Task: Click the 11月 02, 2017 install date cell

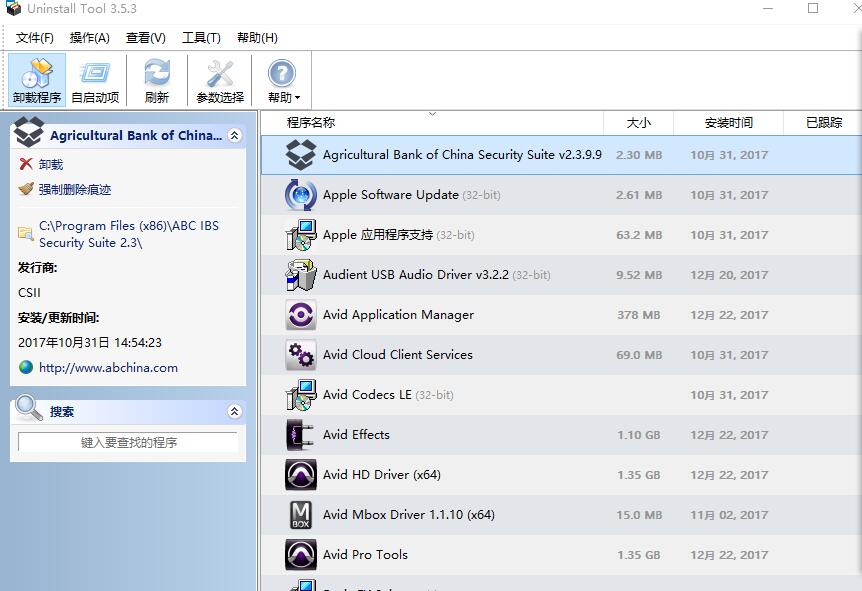Action: click(729, 515)
